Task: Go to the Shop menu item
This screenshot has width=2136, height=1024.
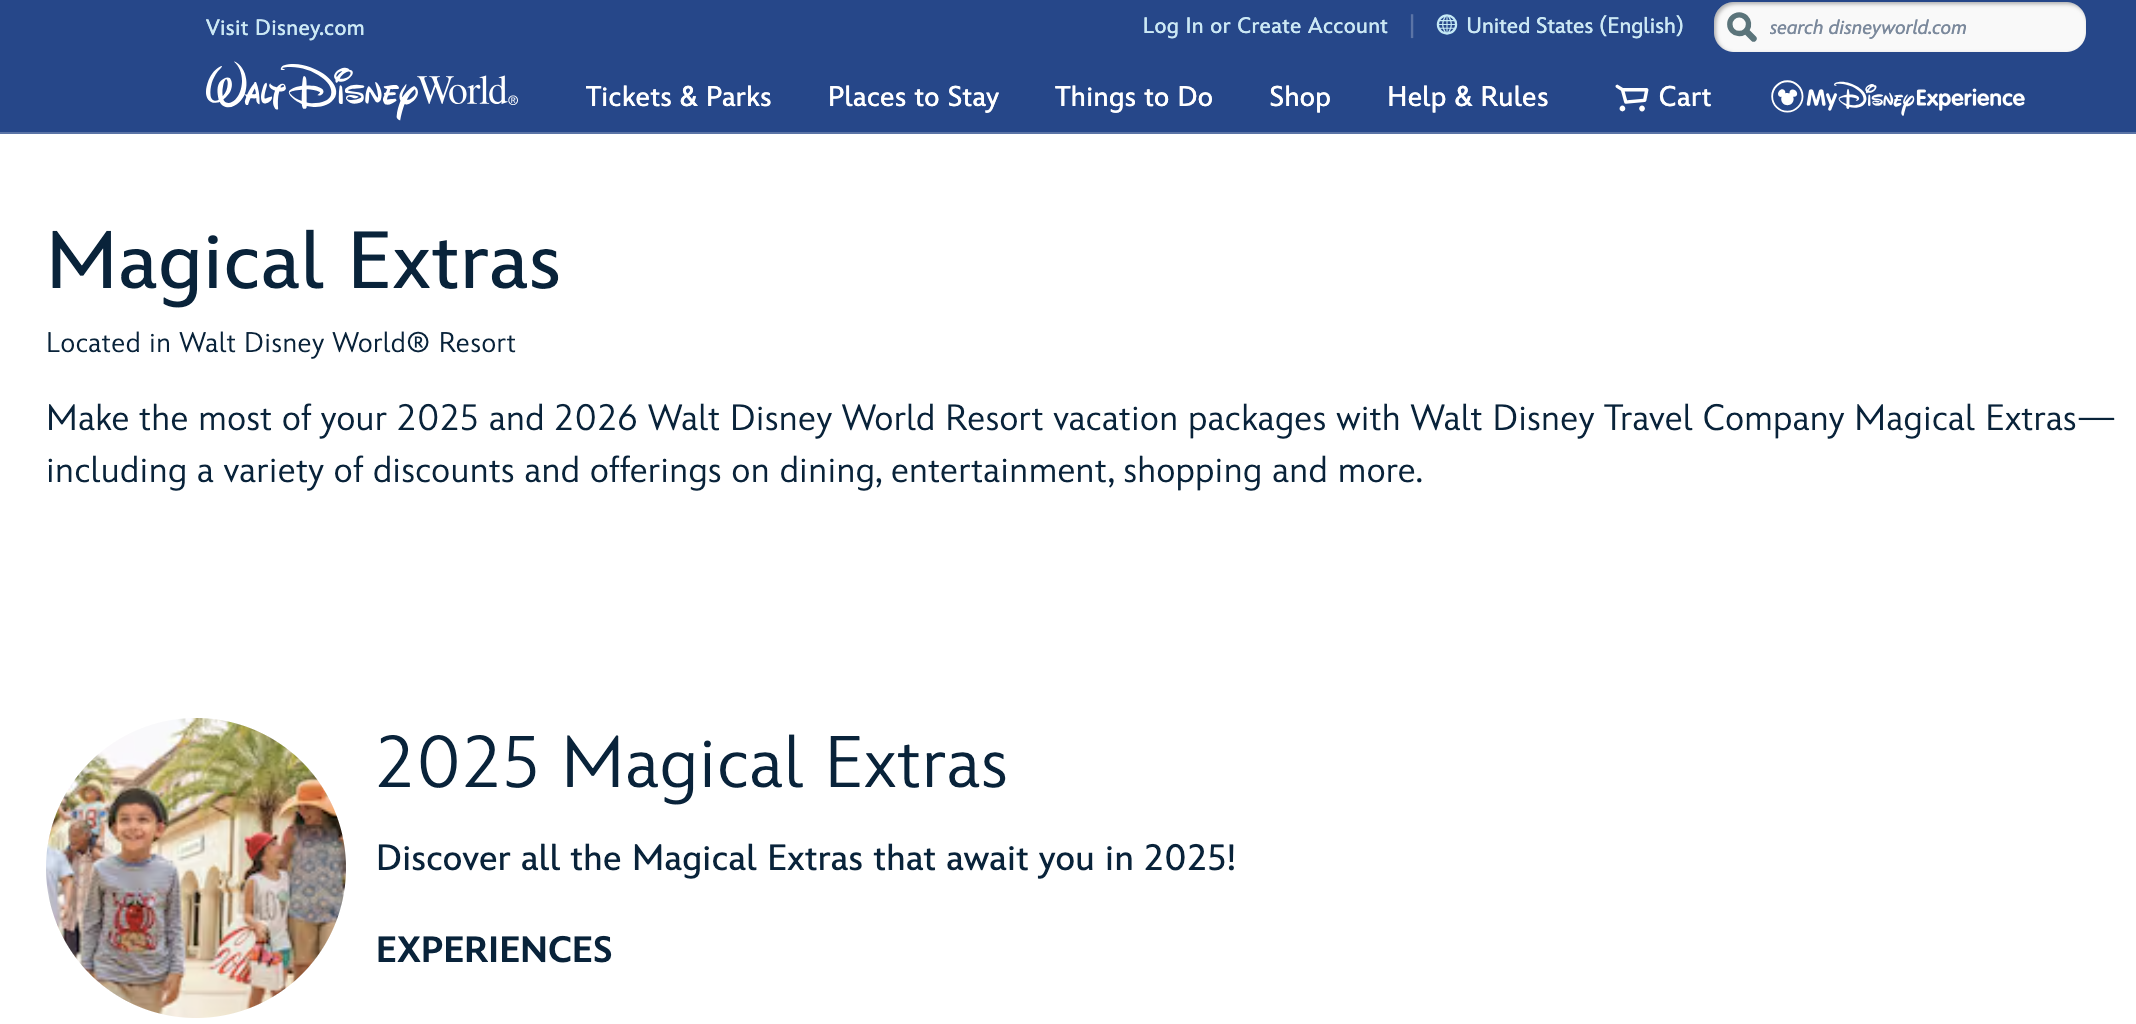Action: click(1299, 97)
